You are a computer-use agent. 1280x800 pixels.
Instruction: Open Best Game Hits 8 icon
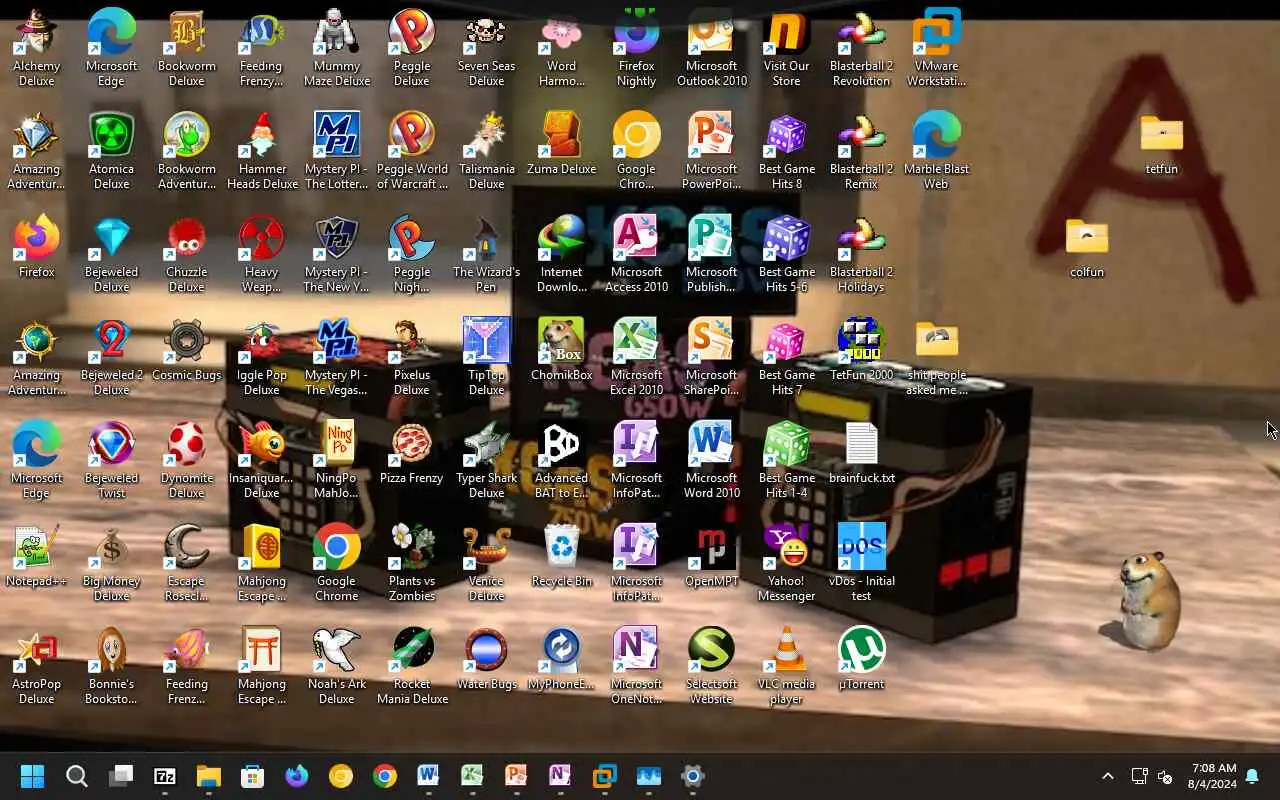coord(786,151)
